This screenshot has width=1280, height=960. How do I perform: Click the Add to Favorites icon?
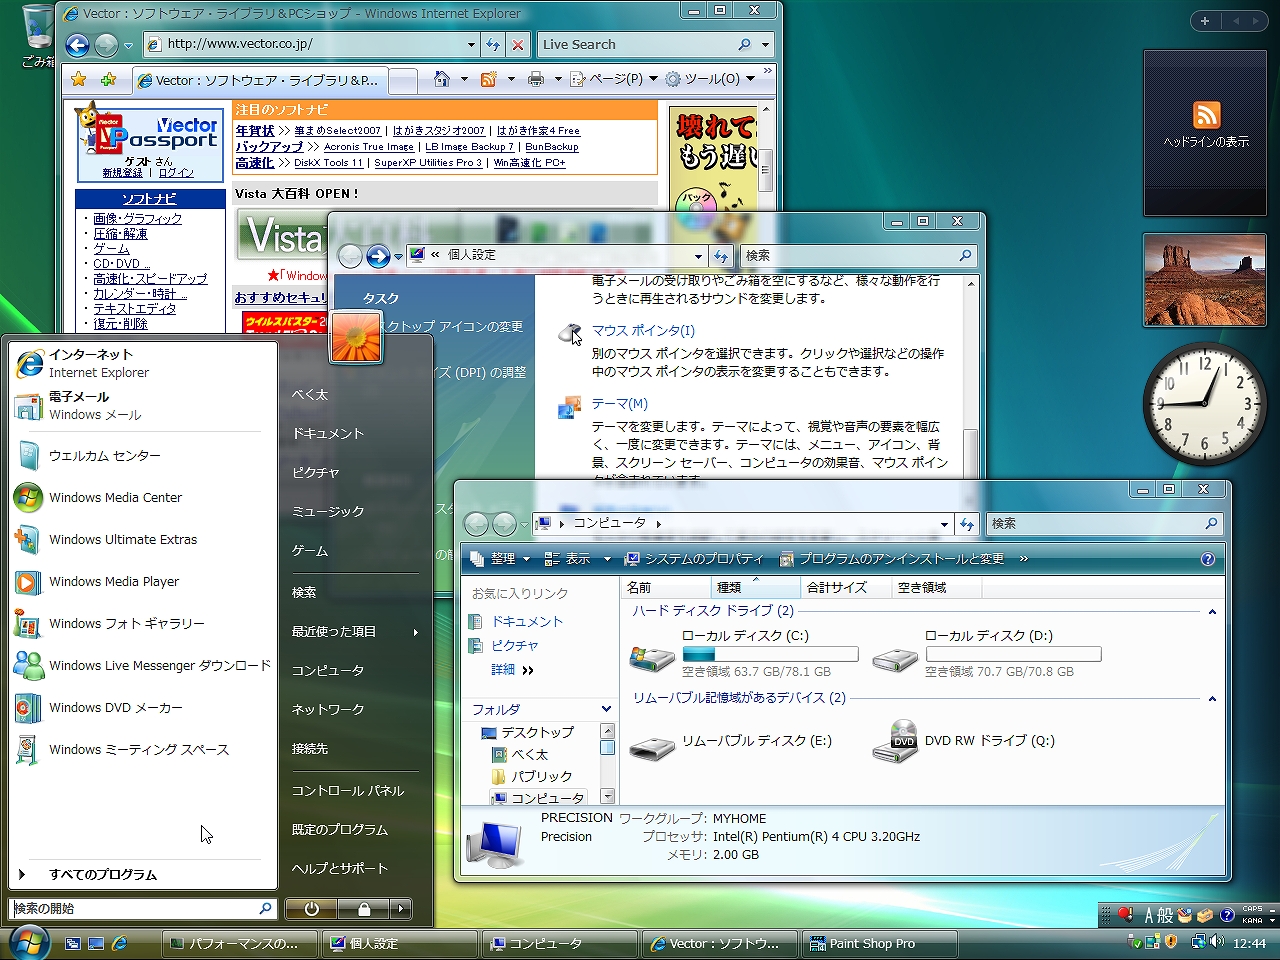108,79
